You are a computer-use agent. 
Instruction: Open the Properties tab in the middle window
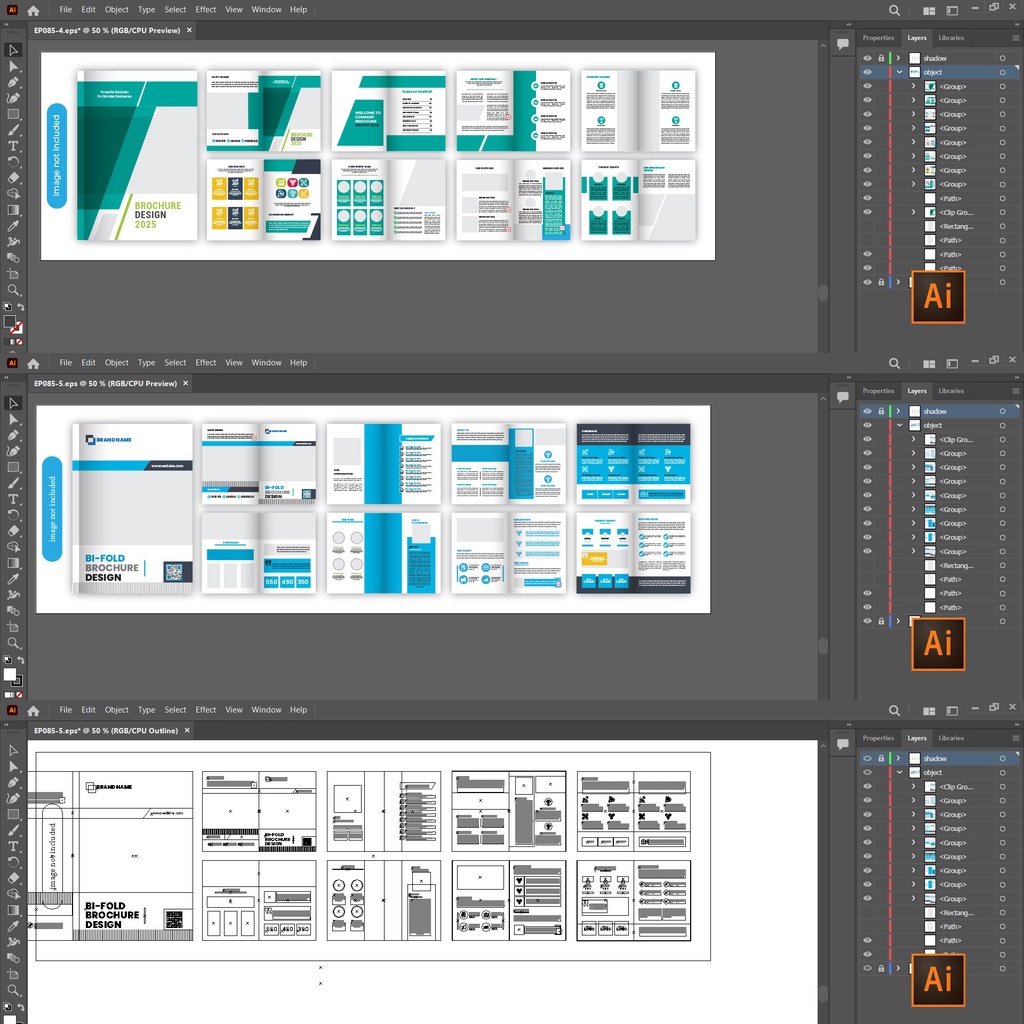(x=878, y=391)
